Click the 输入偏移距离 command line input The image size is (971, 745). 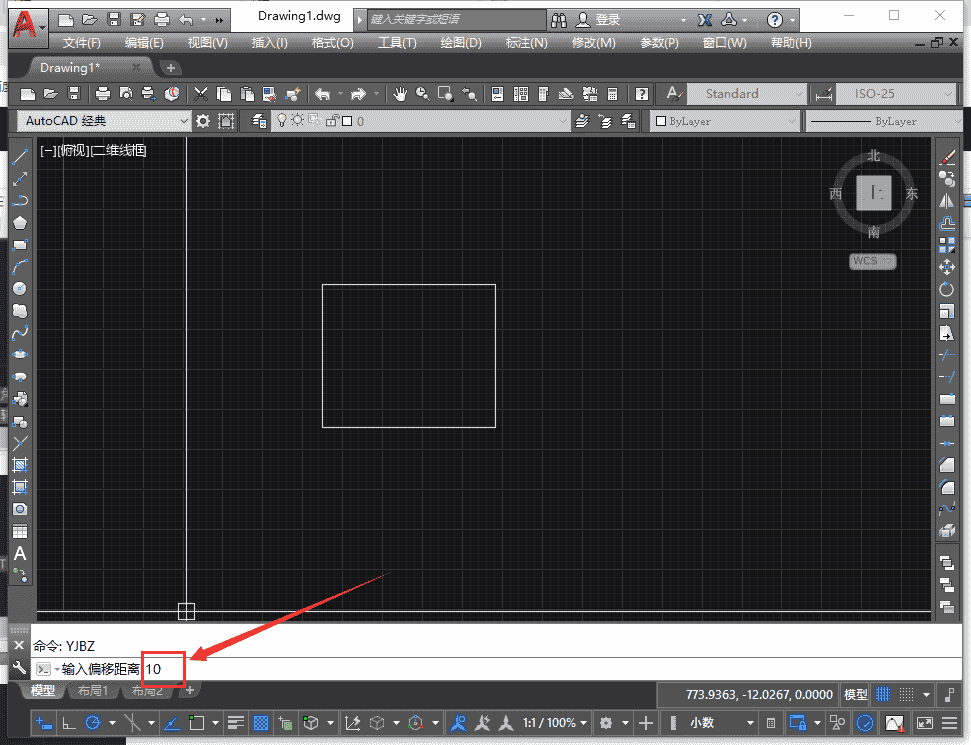pyautogui.click(x=495, y=669)
